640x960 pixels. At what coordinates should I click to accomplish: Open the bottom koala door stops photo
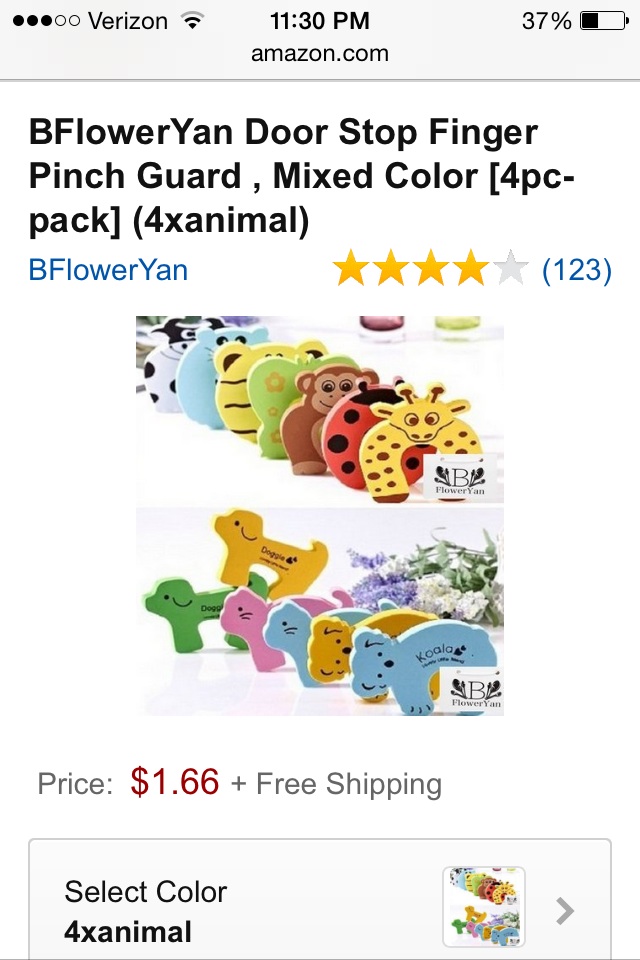click(320, 611)
